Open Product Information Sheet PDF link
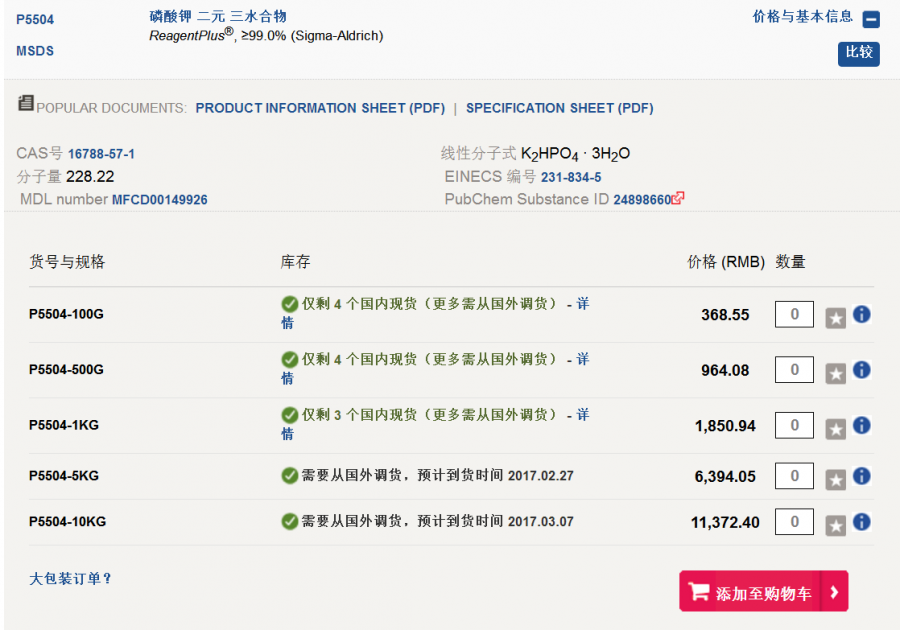900x630 pixels. pos(320,108)
